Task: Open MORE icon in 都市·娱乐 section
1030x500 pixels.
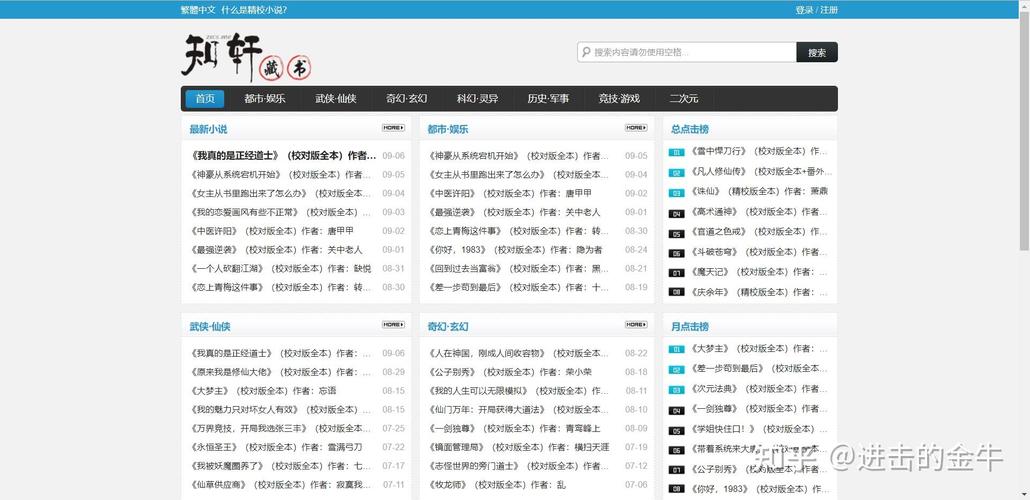Action: [x=635, y=127]
